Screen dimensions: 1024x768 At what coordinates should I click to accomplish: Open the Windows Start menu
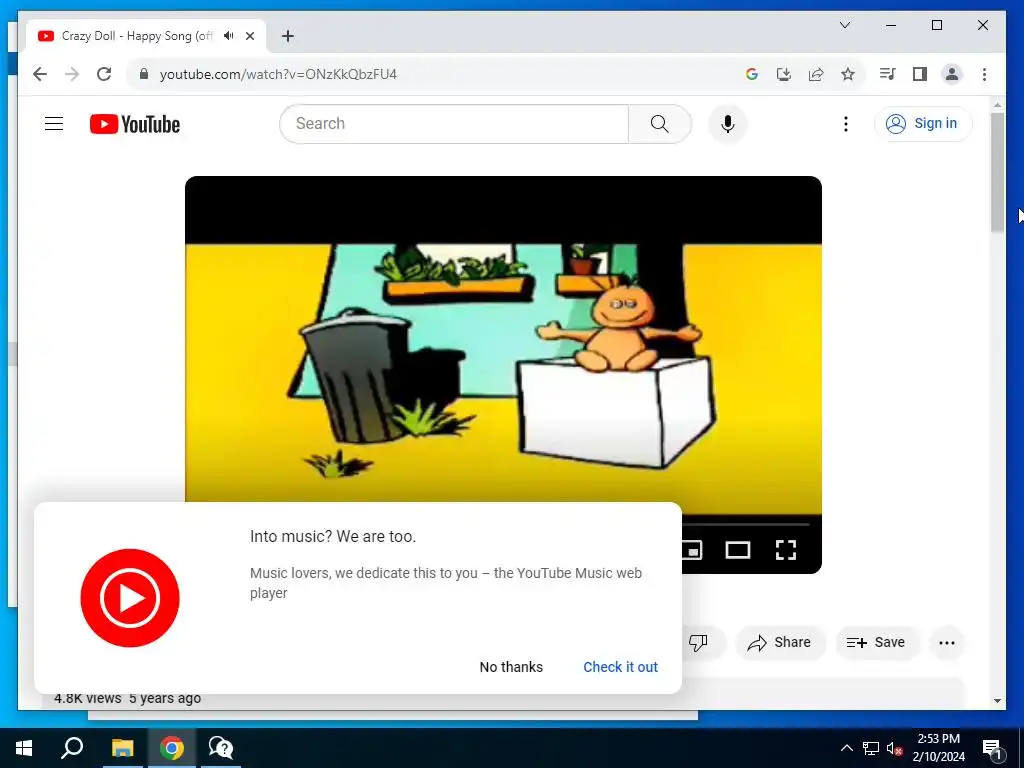24,748
